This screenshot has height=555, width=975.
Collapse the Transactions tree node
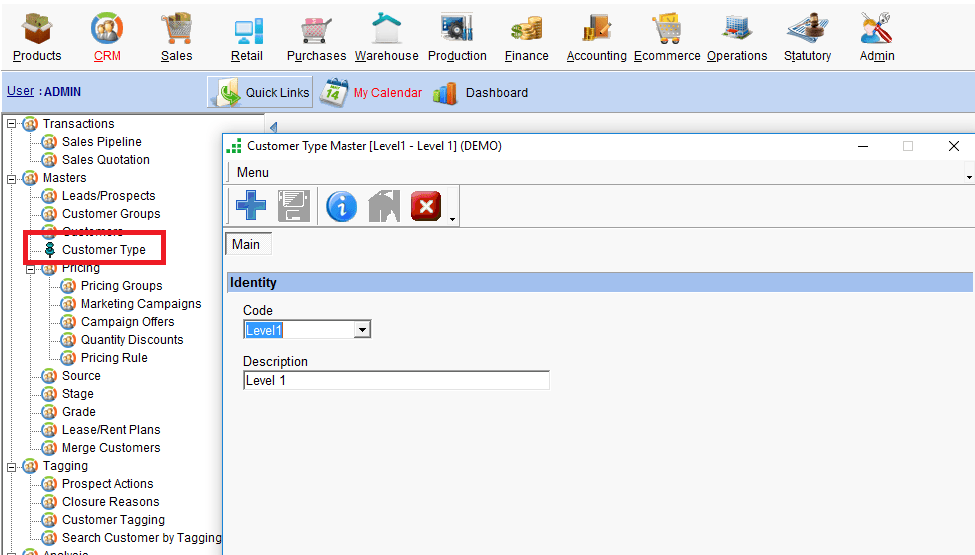pos(12,124)
